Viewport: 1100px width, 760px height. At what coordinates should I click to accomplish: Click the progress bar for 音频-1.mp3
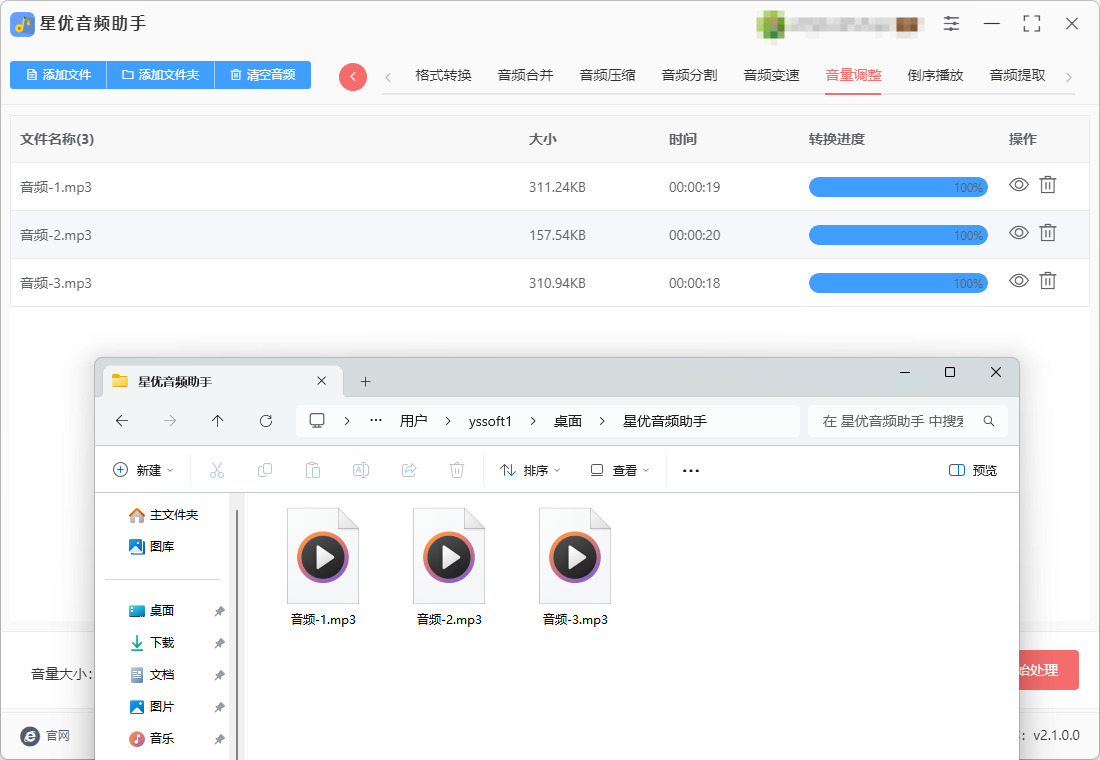898,187
